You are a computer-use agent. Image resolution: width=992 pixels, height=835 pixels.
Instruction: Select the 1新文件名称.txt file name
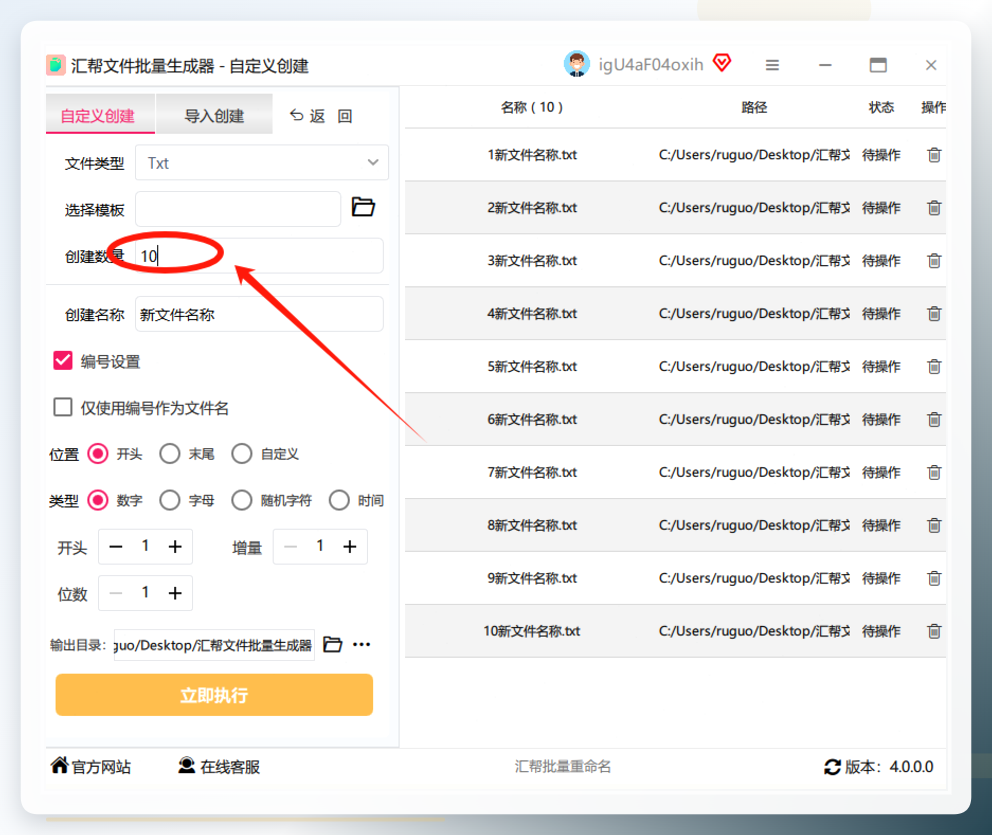pyautogui.click(x=532, y=155)
